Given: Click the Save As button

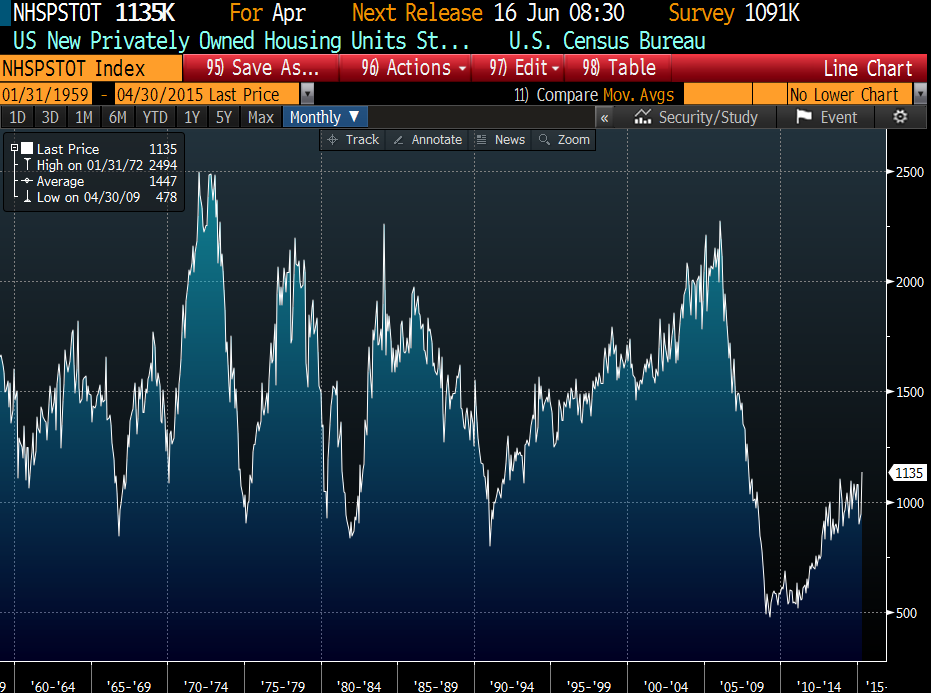Looking at the screenshot, I should [x=261, y=68].
